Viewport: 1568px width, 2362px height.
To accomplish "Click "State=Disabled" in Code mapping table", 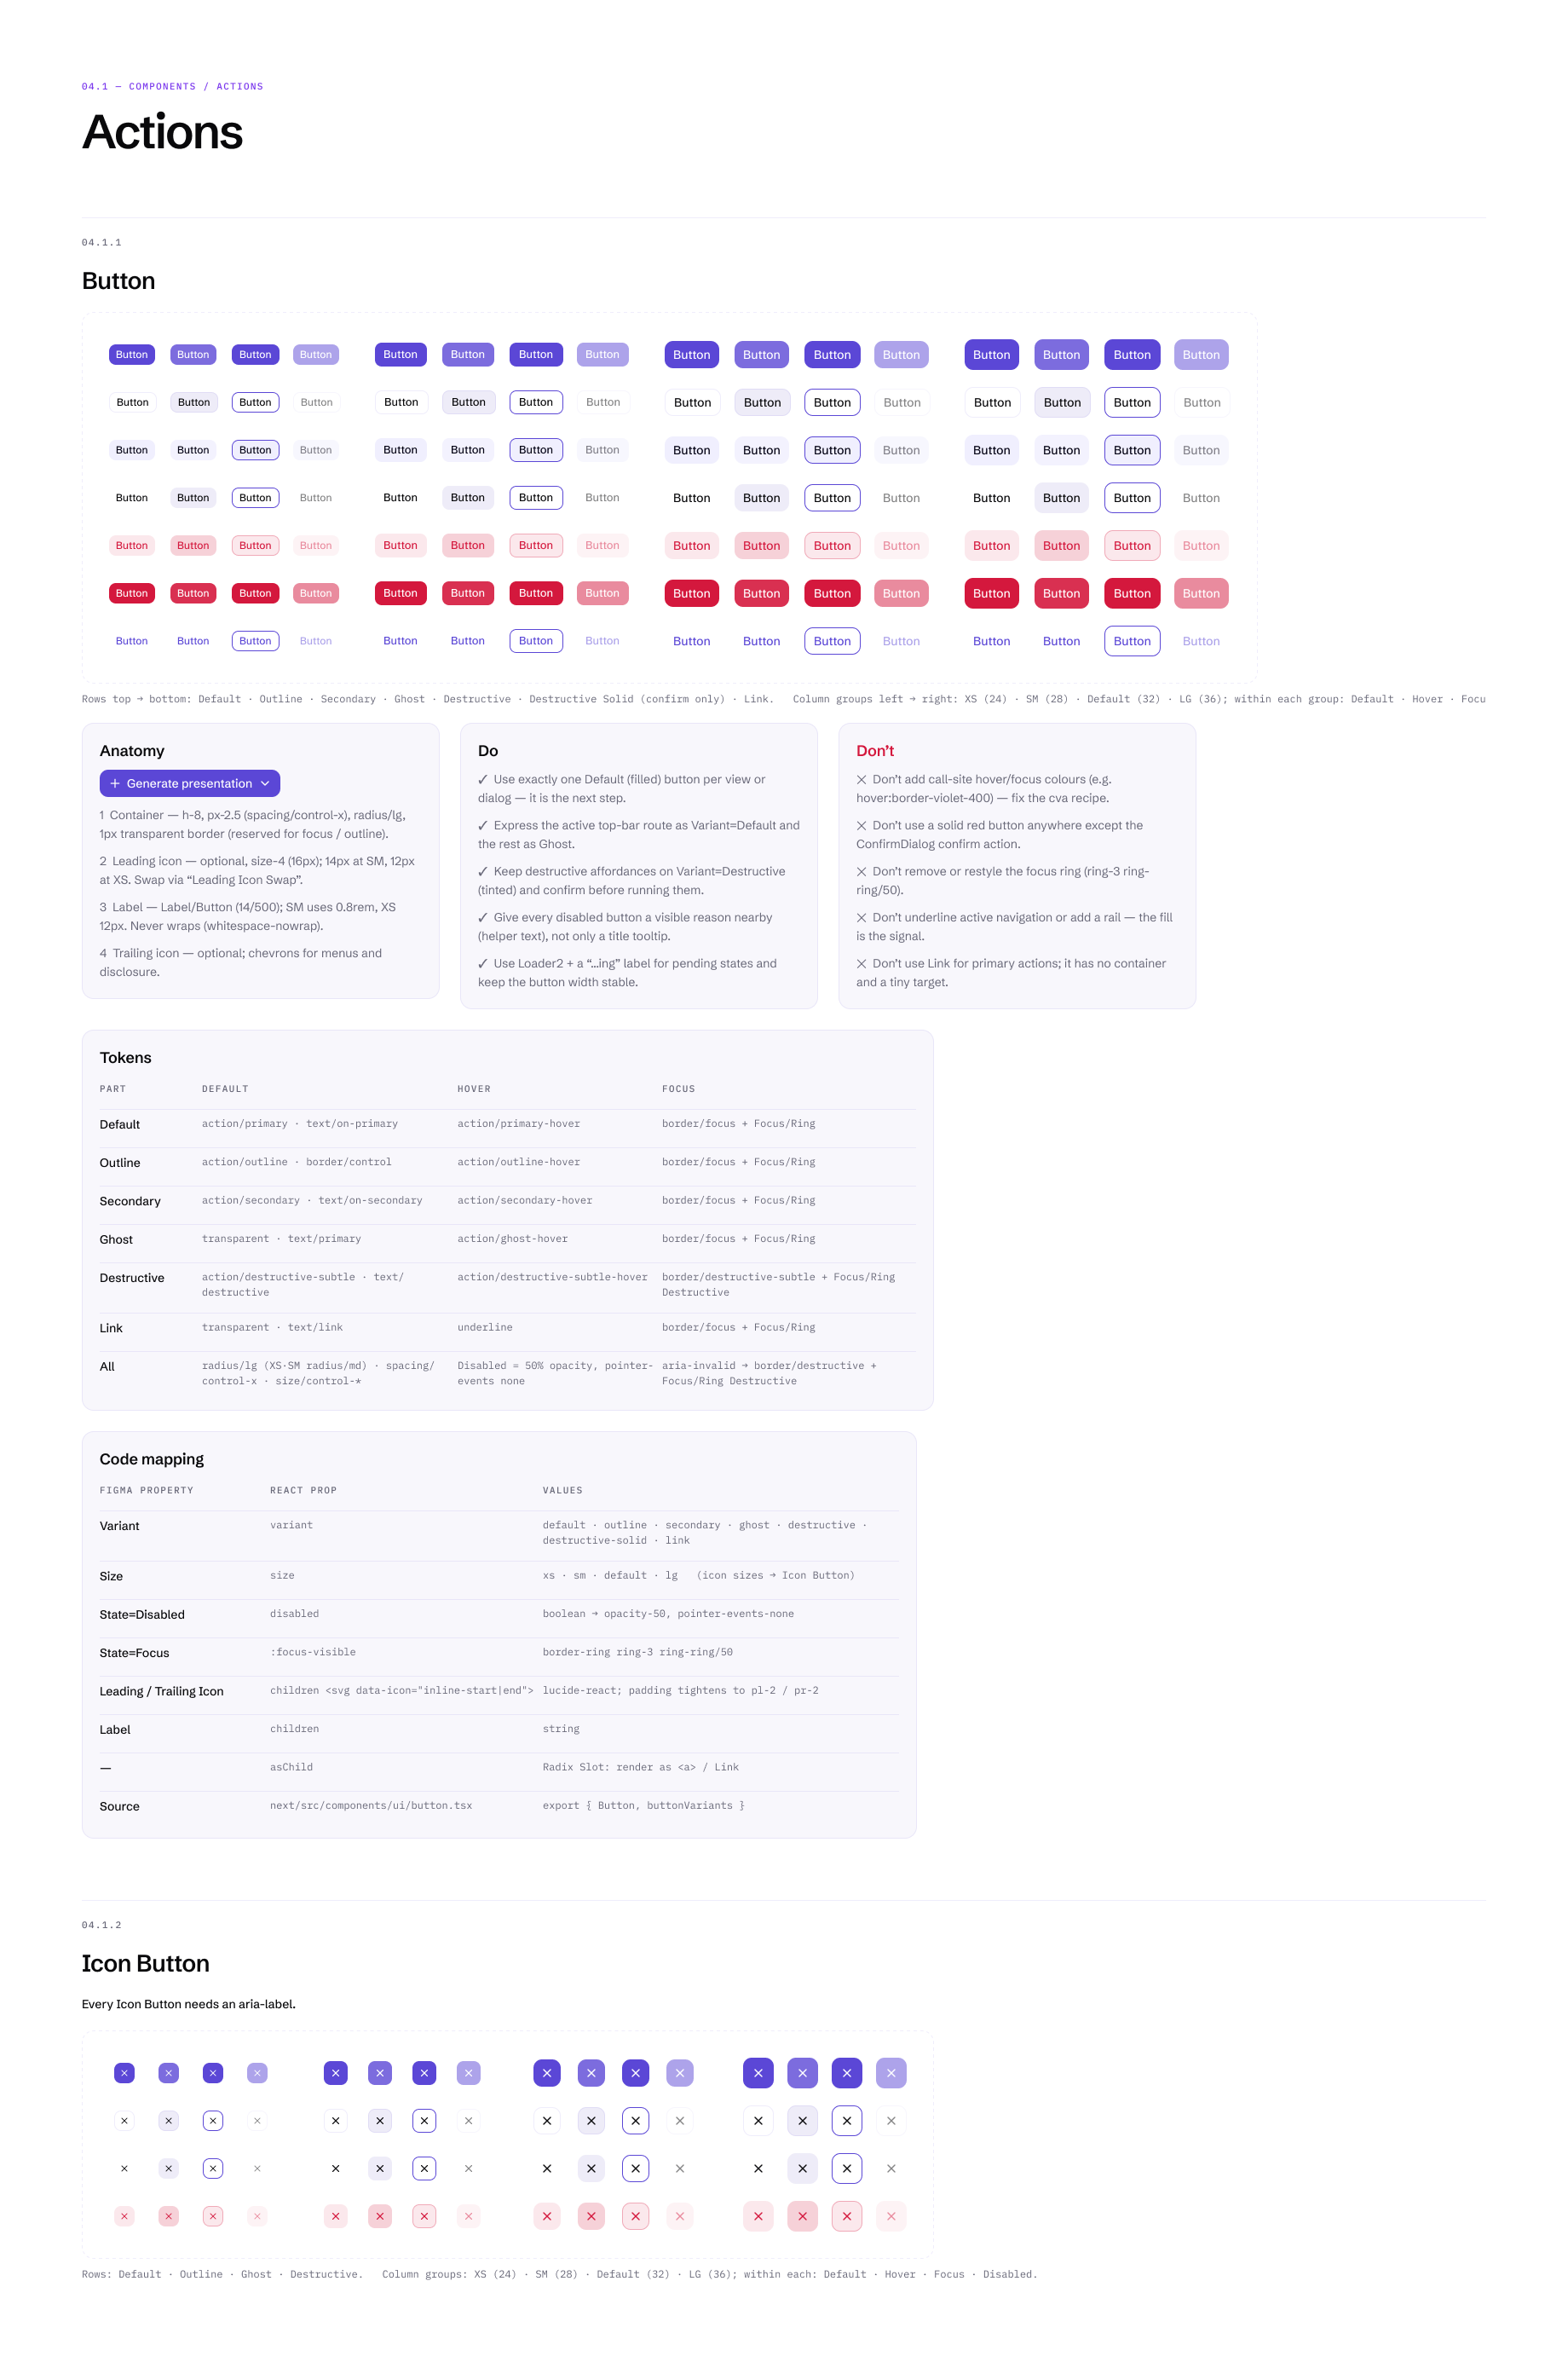I will pos(142,1614).
